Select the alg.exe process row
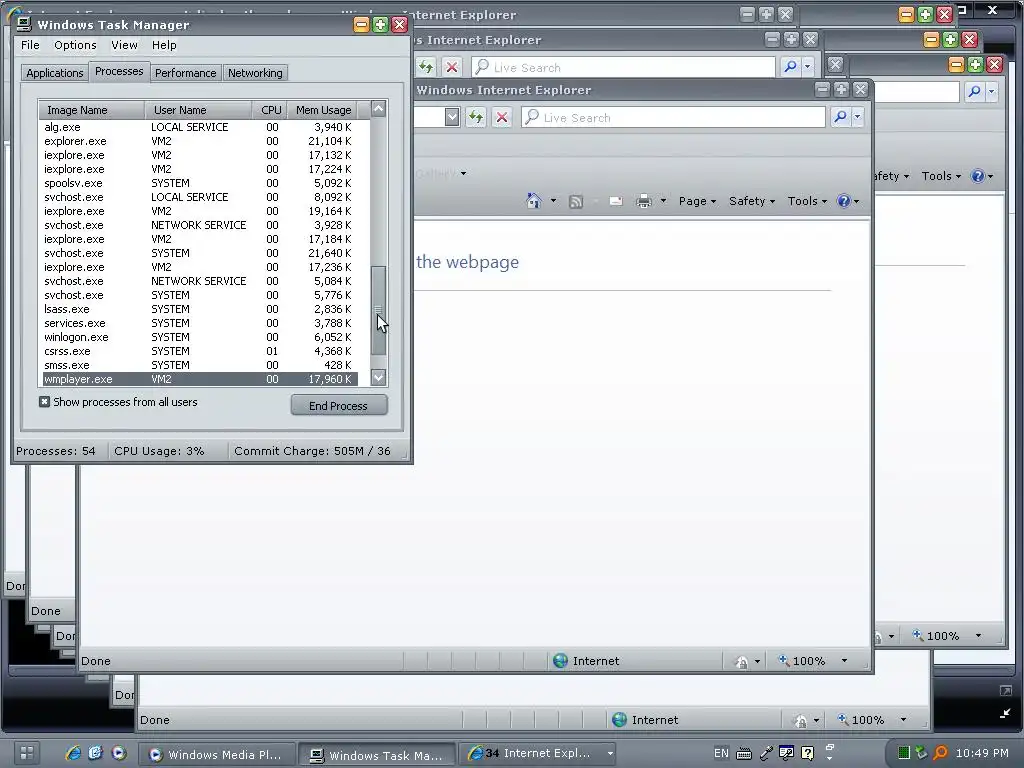Screen dimensions: 1024x768 (200, 127)
